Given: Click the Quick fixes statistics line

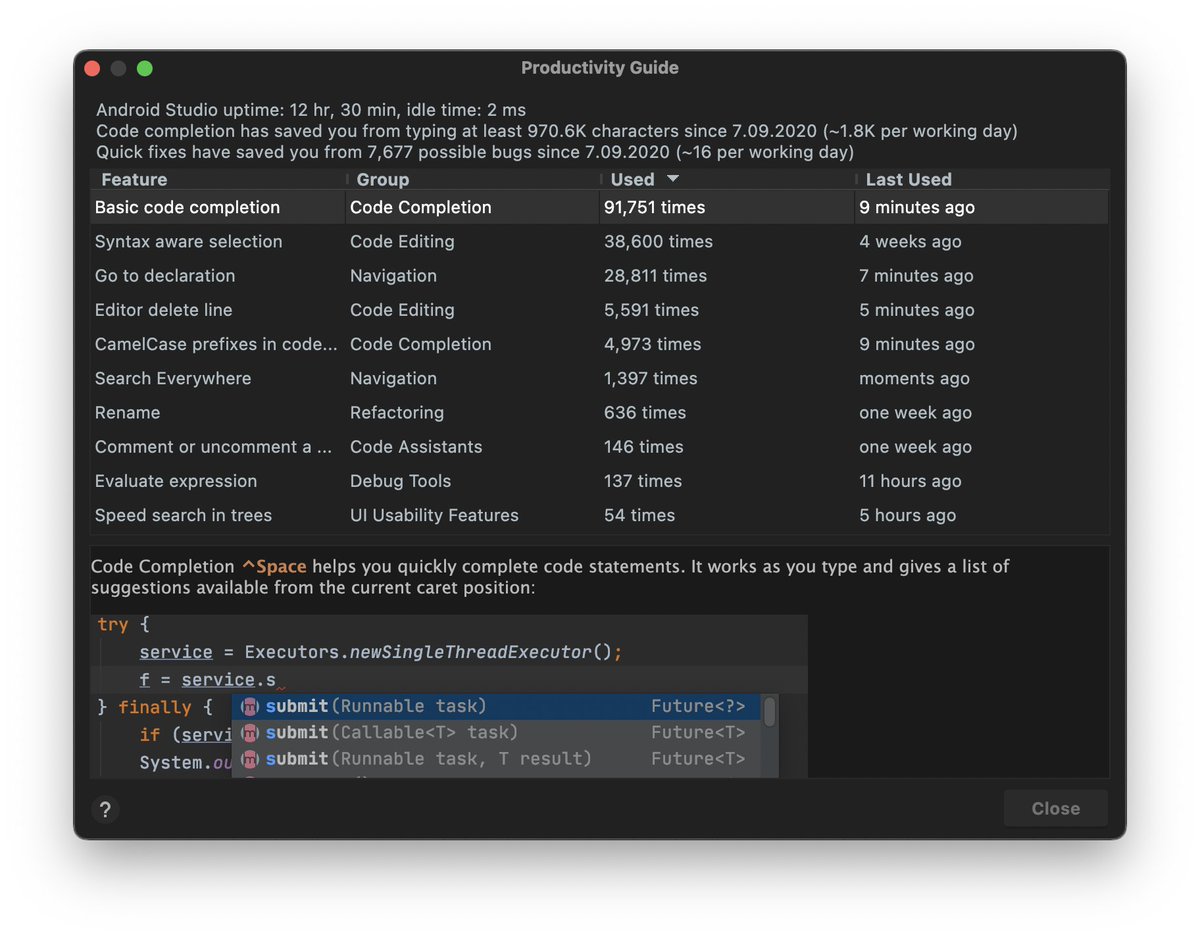Looking at the screenshot, I should pos(475,153).
